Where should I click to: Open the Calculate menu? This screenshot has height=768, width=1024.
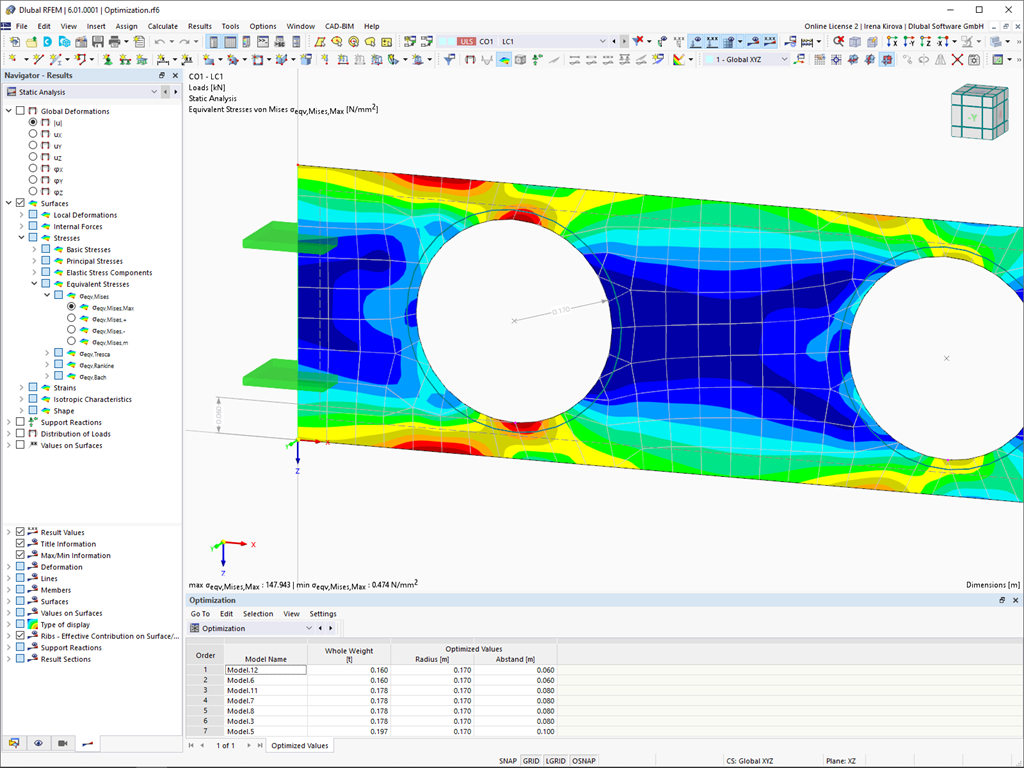(x=163, y=26)
